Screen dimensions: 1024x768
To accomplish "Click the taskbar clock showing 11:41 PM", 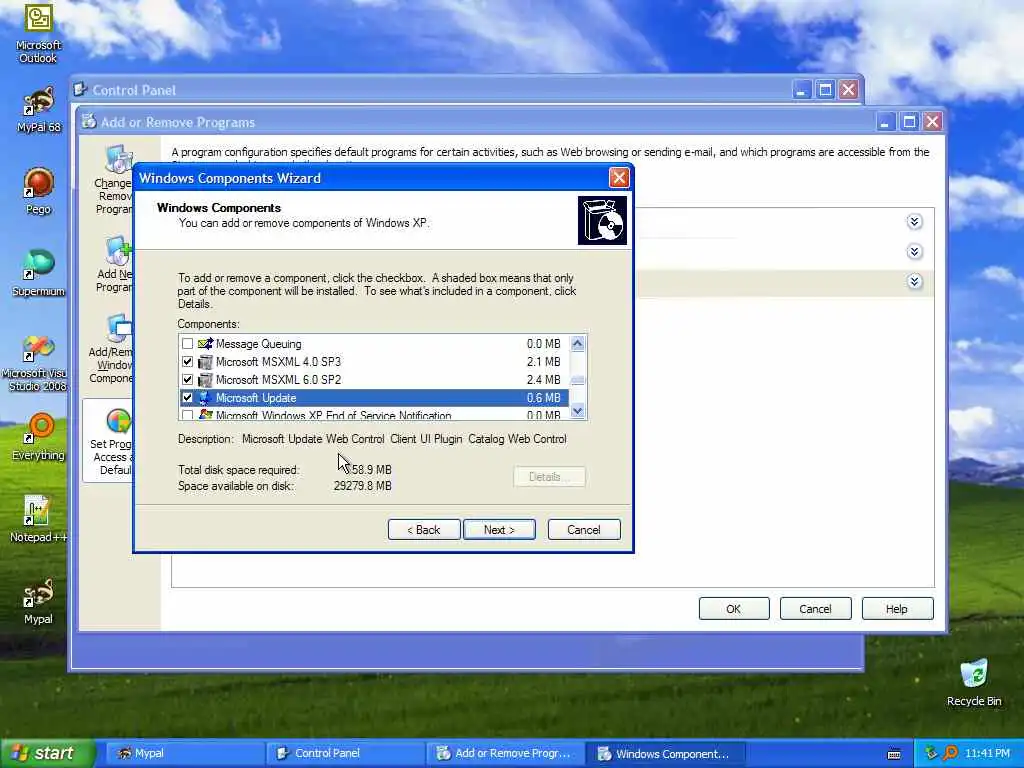I will click(987, 754).
